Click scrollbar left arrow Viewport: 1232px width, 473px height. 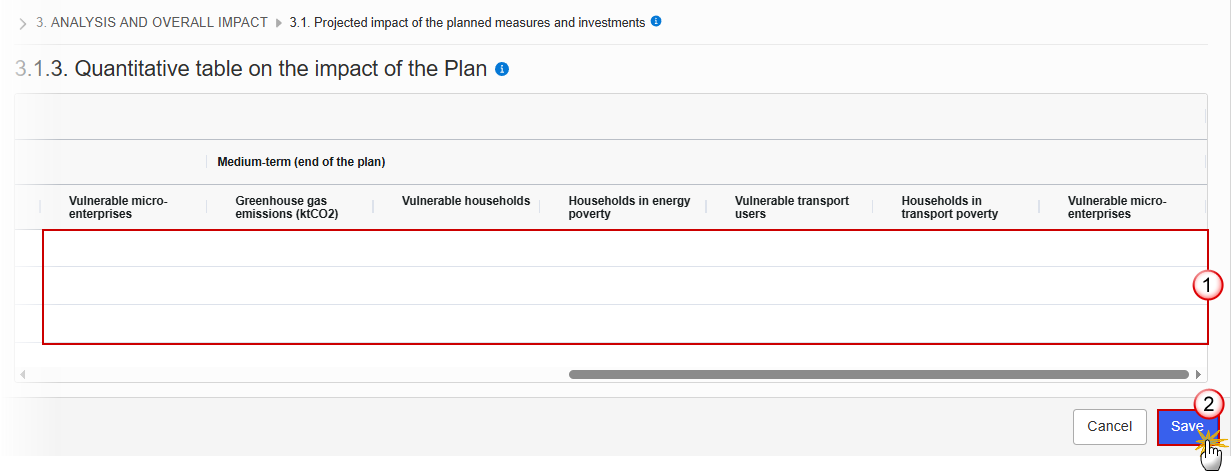[23, 374]
